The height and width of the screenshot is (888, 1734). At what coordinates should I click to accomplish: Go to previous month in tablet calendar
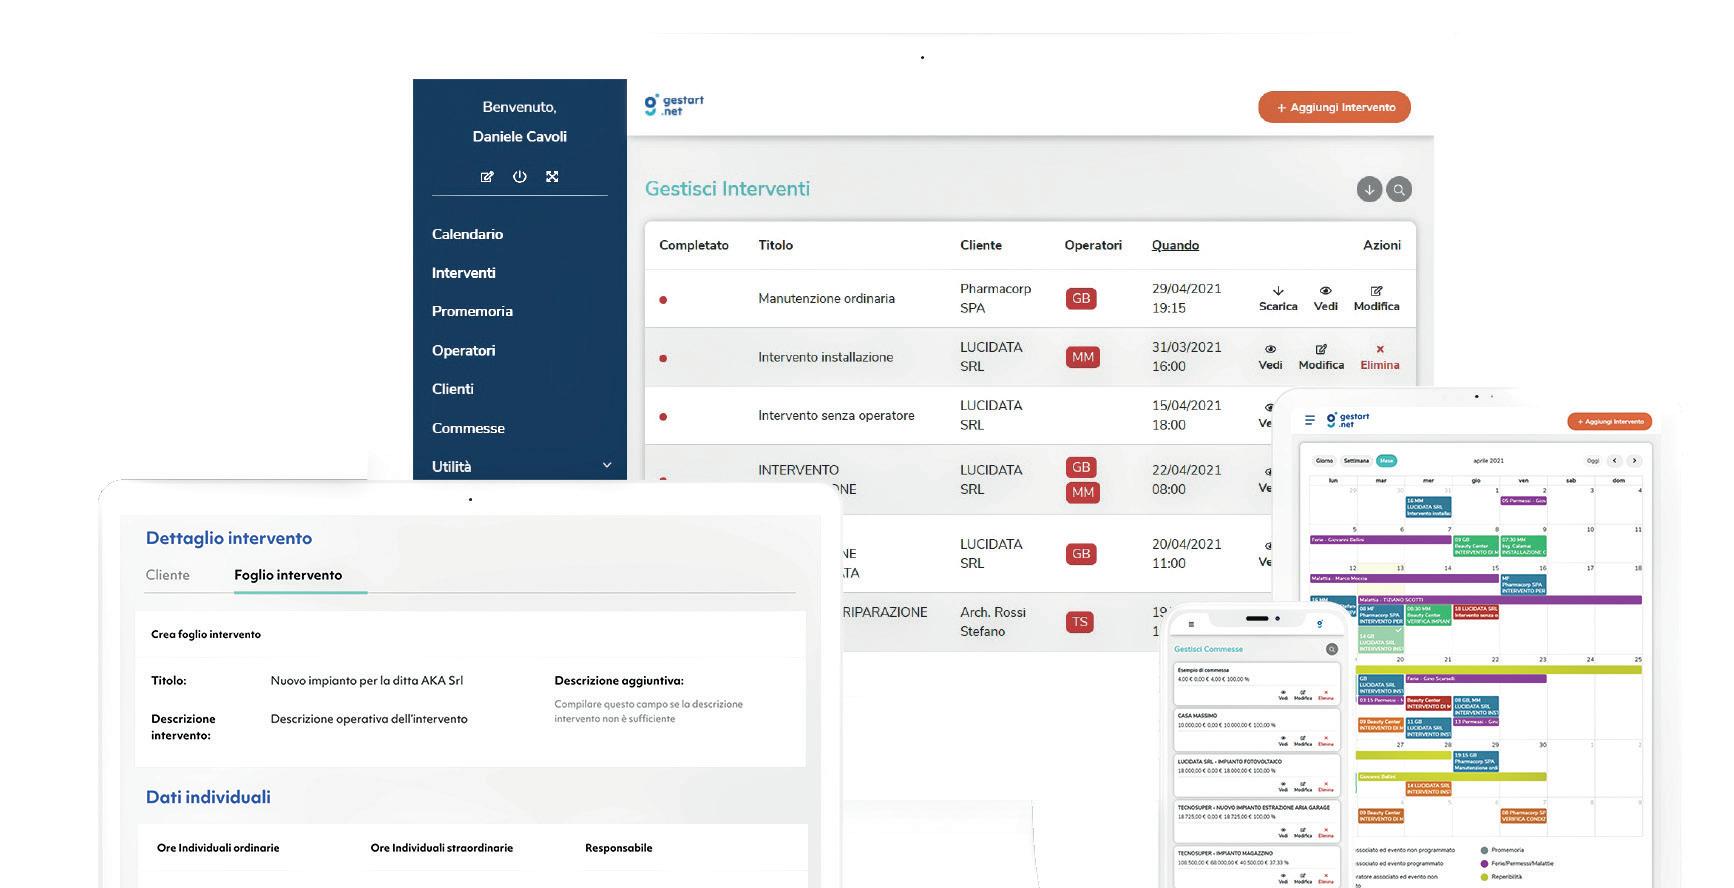coord(1614,461)
